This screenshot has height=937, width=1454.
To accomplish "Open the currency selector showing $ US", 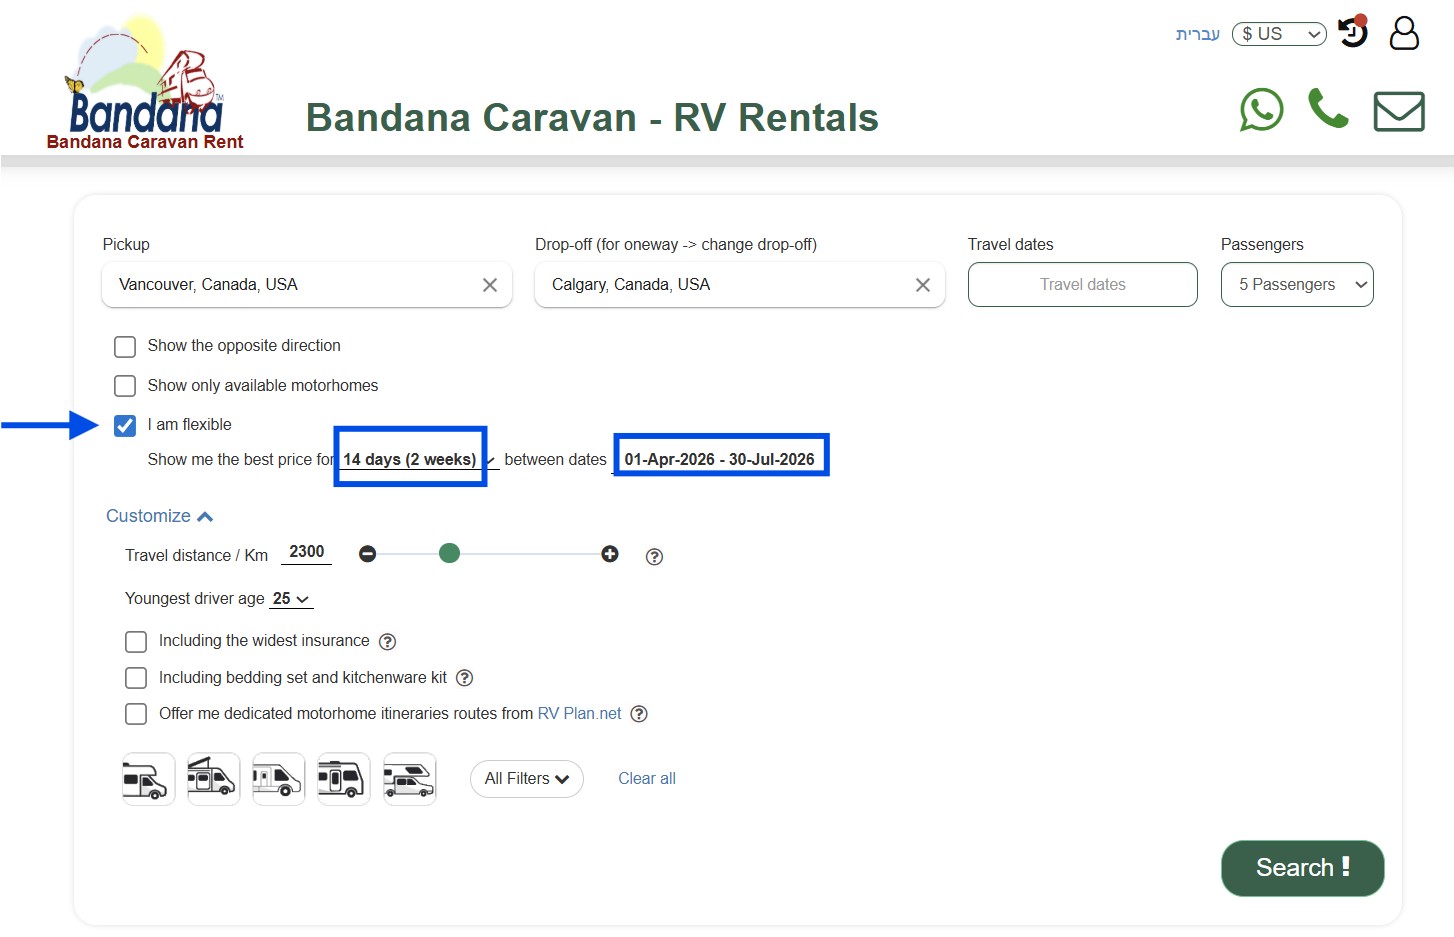I will pos(1279,33).
